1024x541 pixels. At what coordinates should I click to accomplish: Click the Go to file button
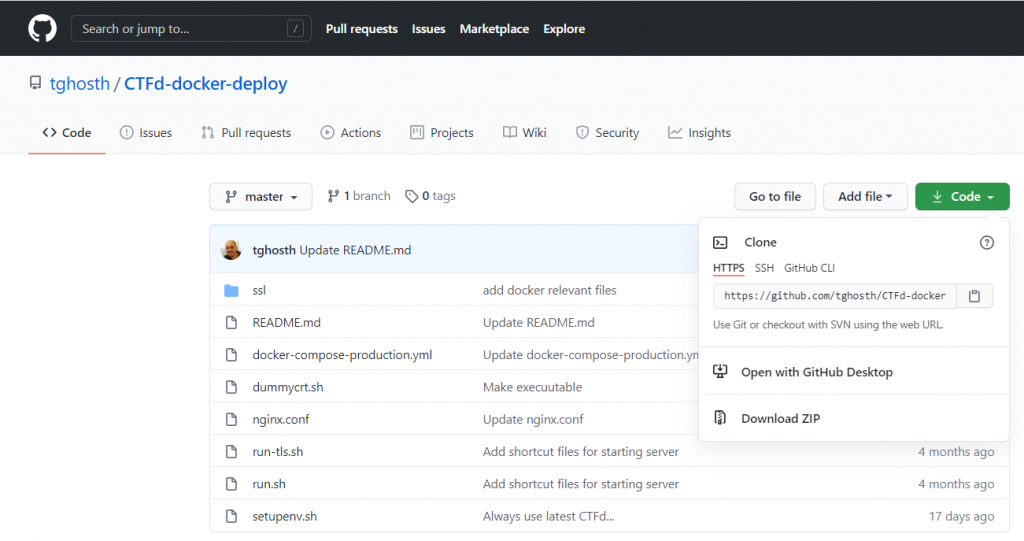pyautogui.click(x=774, y=197)
